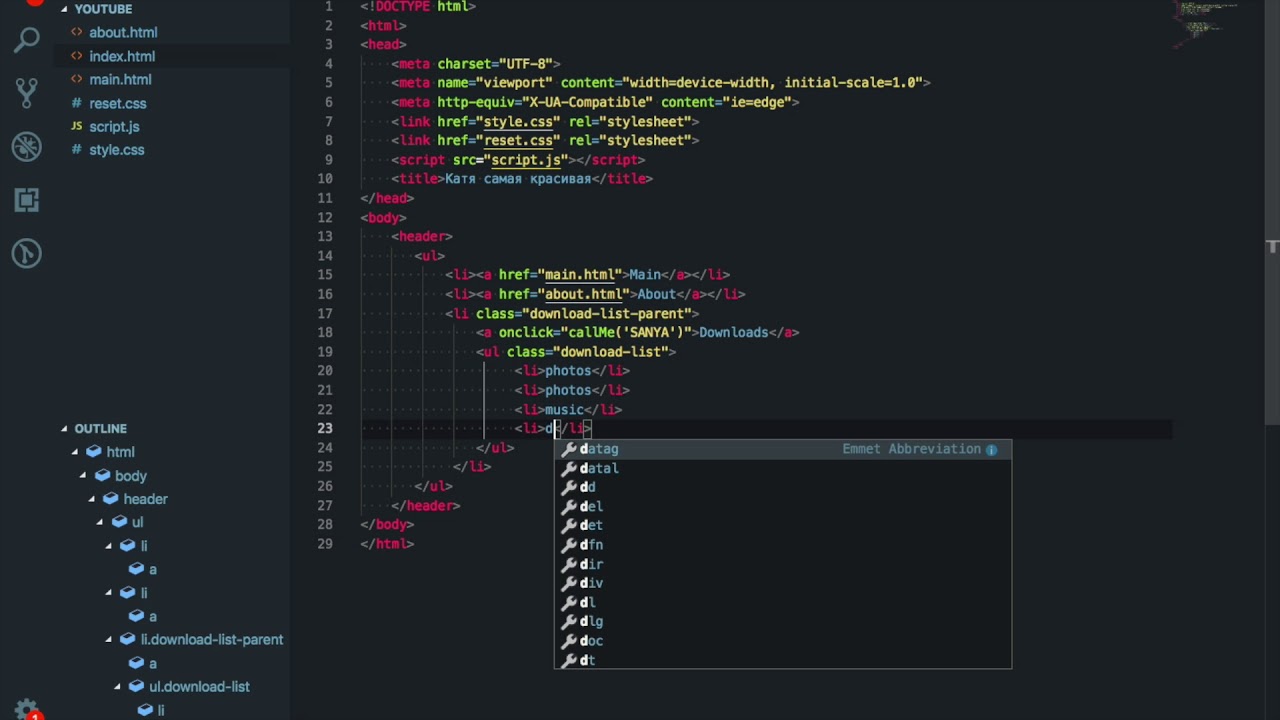Image resolution: width=1280 pixels, height=720 pixels.
Task: Click the wrench icon beside div suggestion
Action: [x=569, y=583]
